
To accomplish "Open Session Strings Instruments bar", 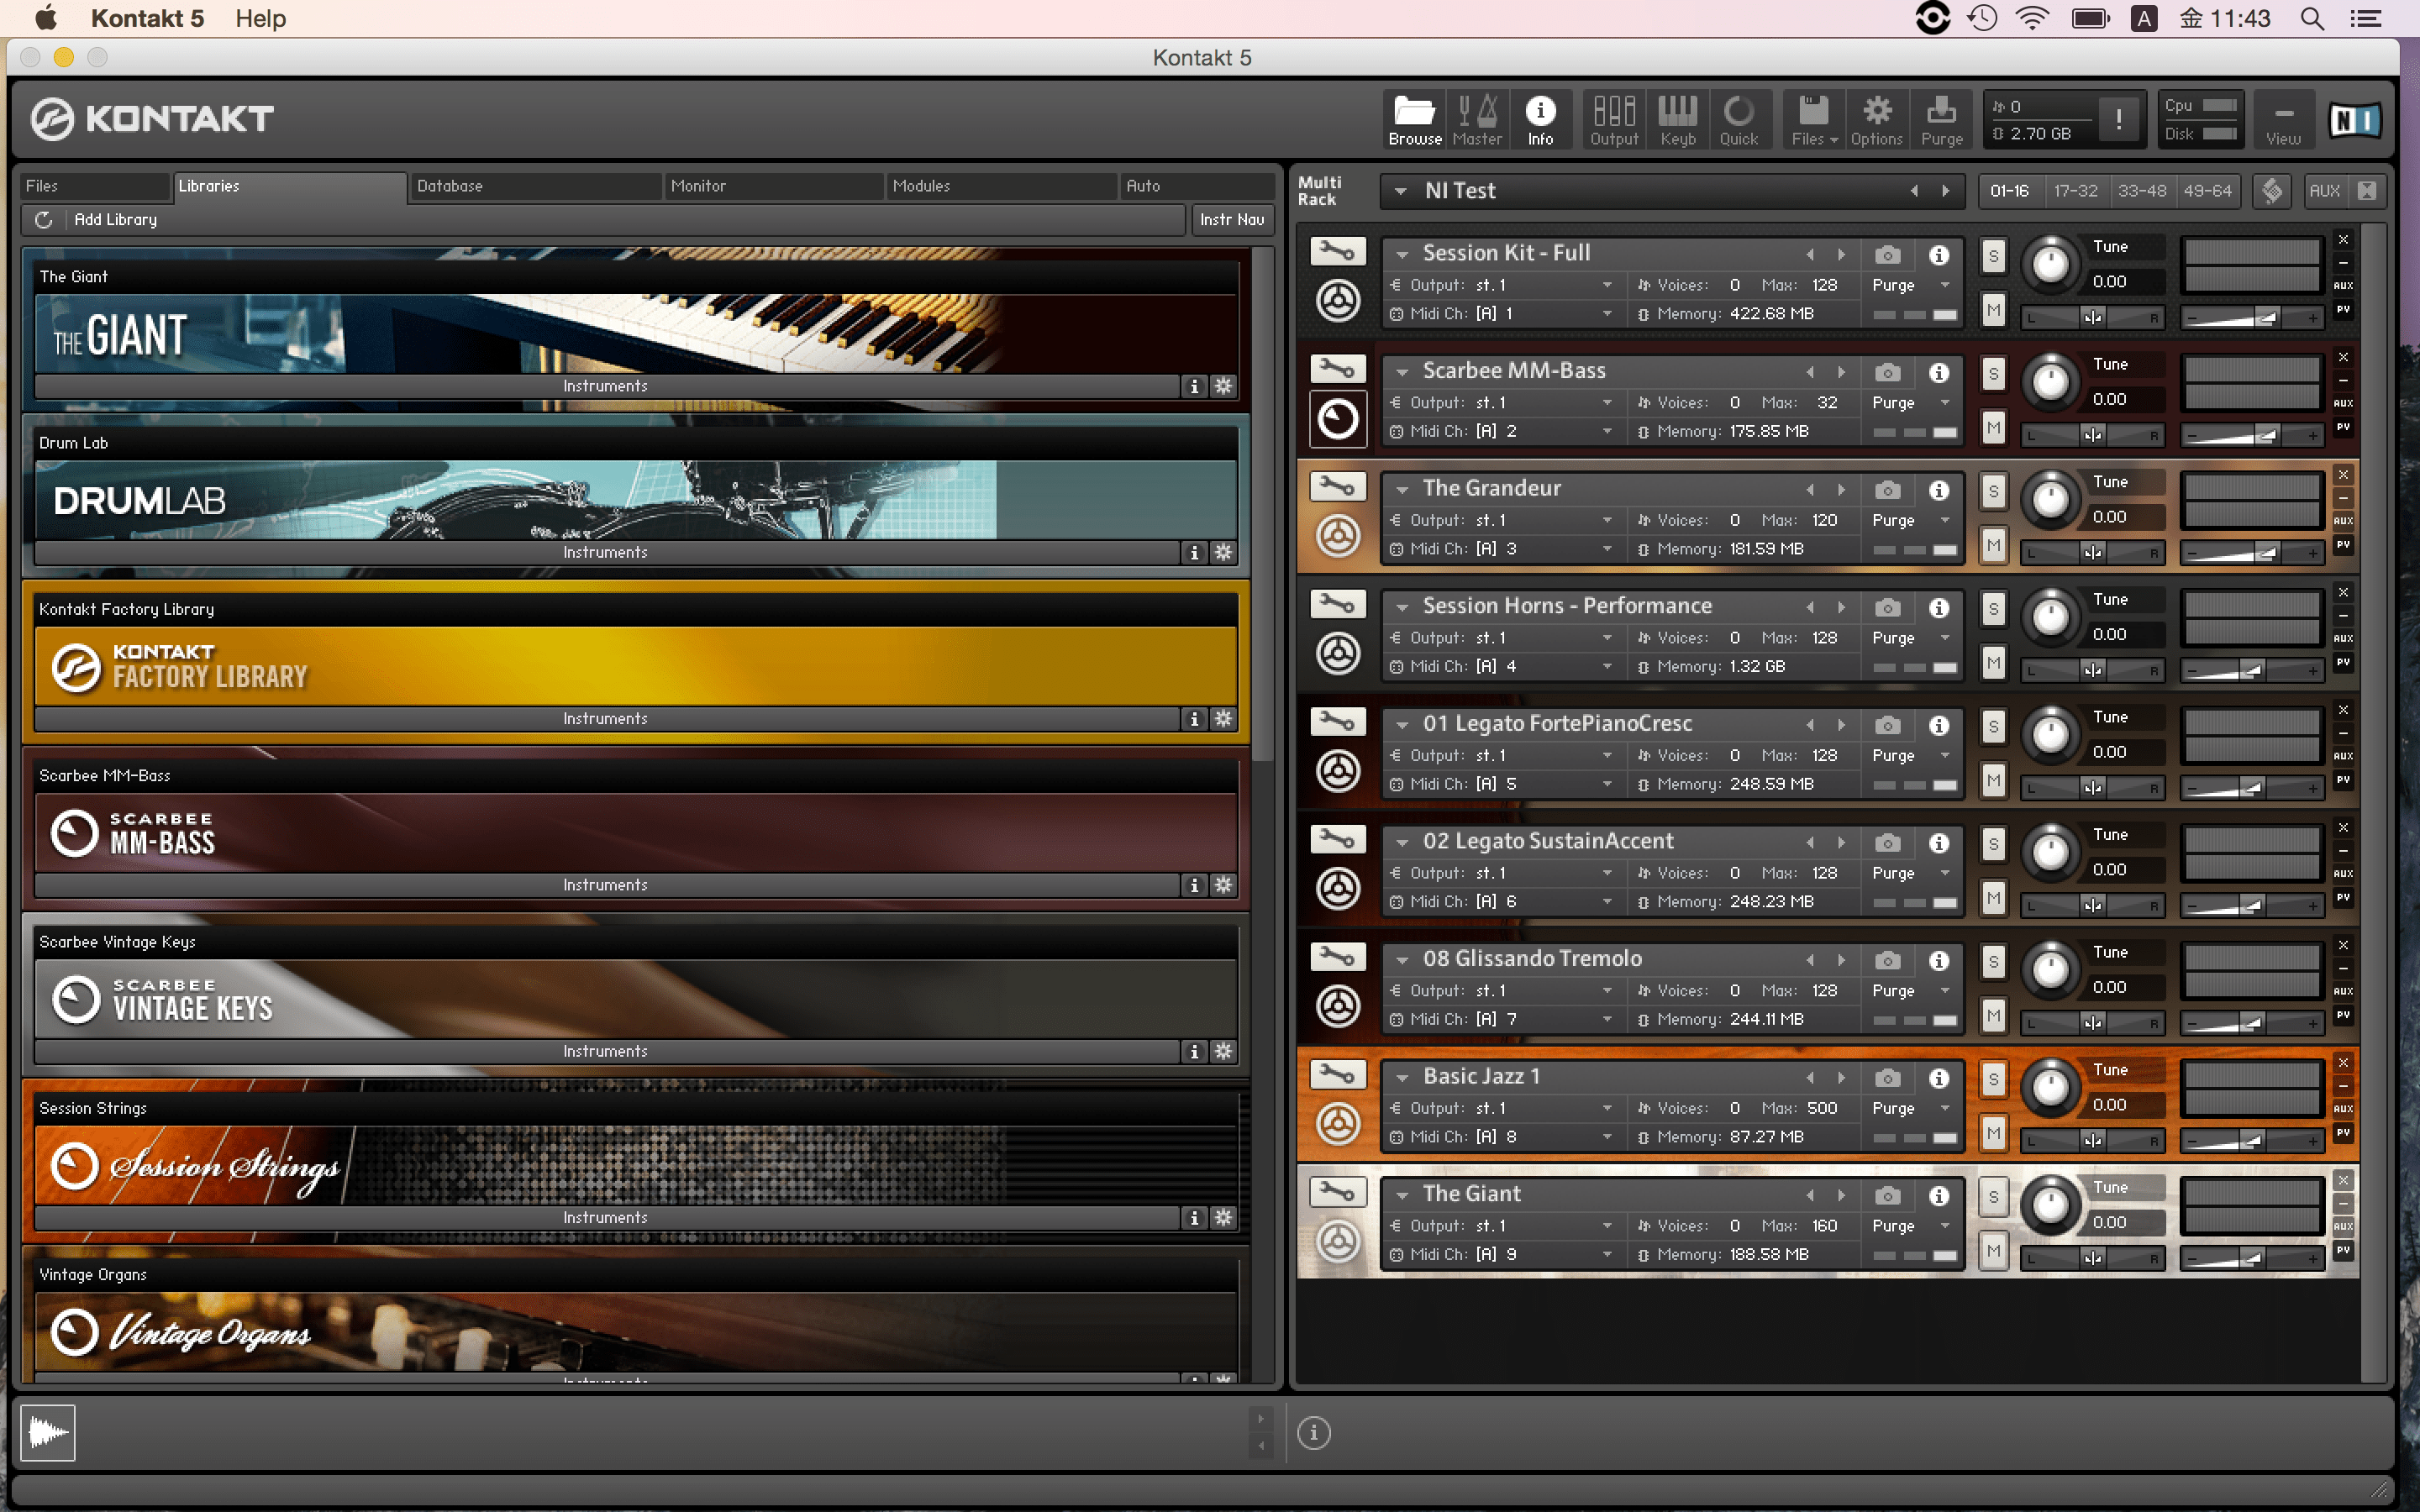I will point(606,1217).
